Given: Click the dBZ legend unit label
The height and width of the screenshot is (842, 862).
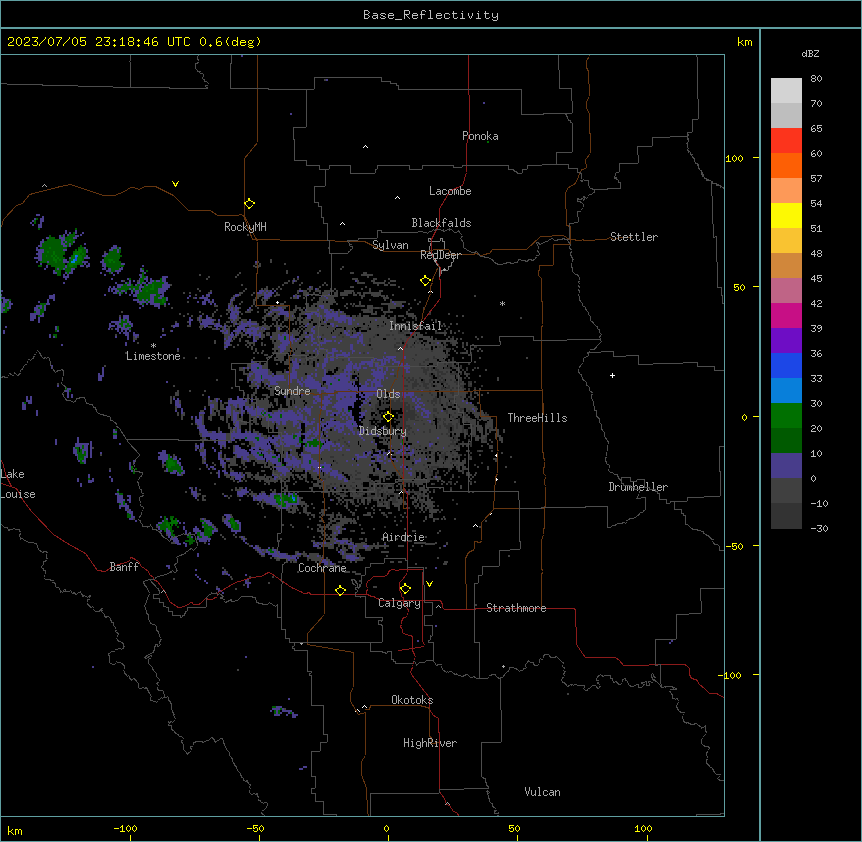Looking at the screenshot, I should pos(810,53).
